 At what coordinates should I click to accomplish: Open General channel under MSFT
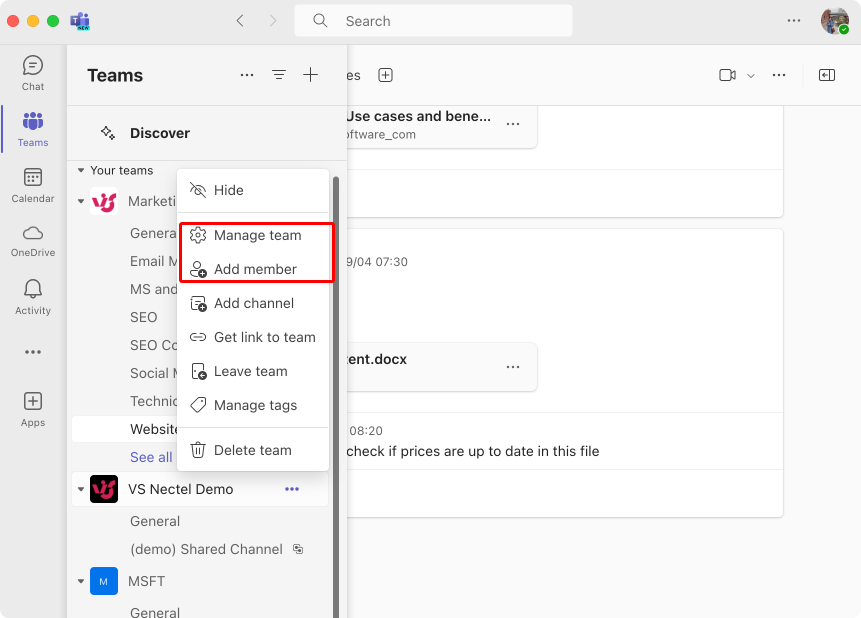click(x=155, y=612)
